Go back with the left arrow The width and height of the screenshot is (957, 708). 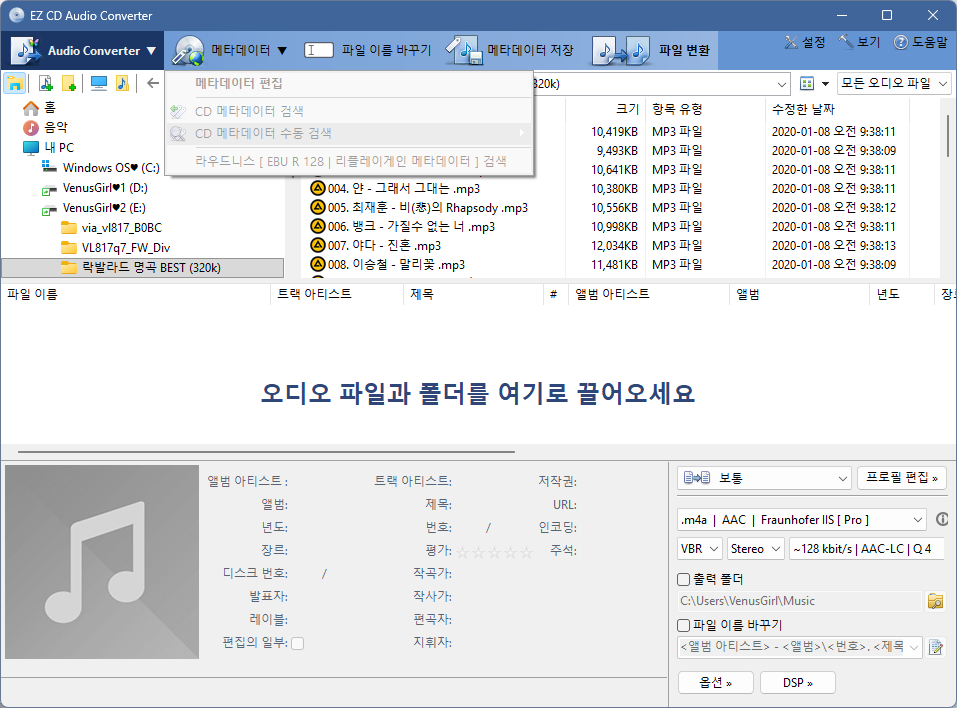point(153,83)
